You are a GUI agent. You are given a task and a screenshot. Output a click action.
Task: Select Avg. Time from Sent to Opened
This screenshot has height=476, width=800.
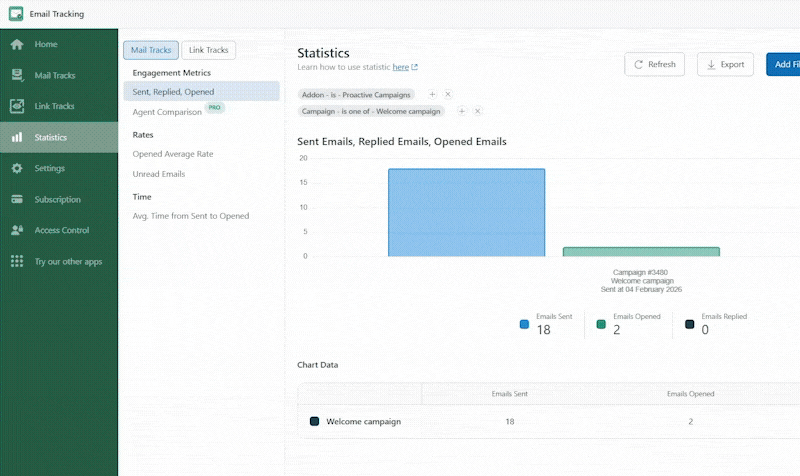191,216
